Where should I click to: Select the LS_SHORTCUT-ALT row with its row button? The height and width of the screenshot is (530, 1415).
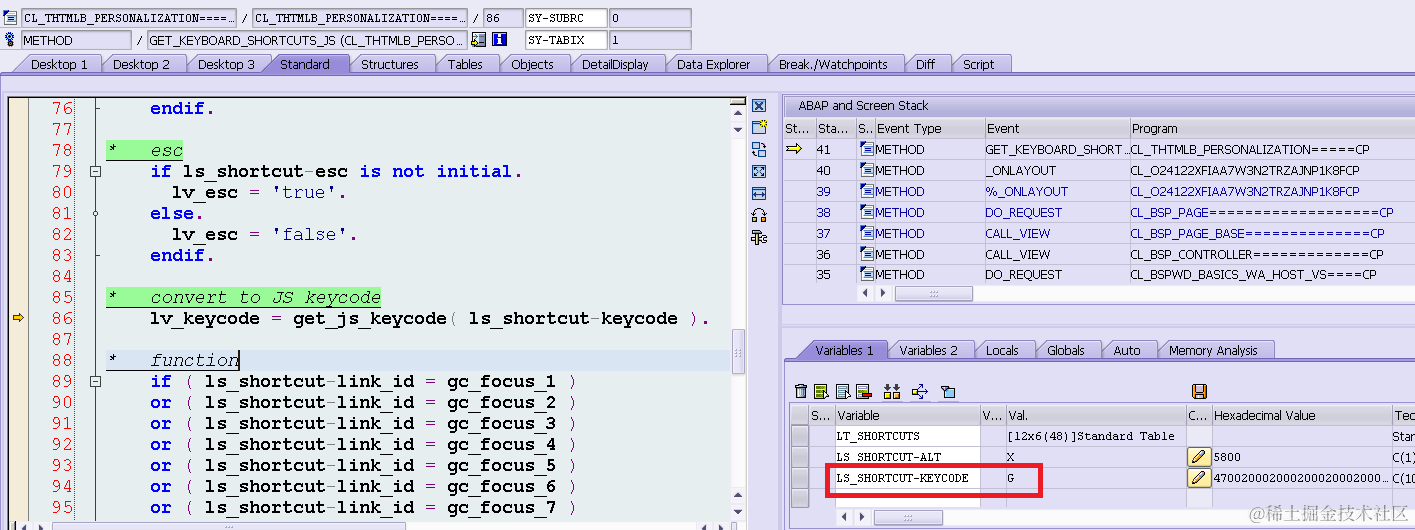[799, 457]
